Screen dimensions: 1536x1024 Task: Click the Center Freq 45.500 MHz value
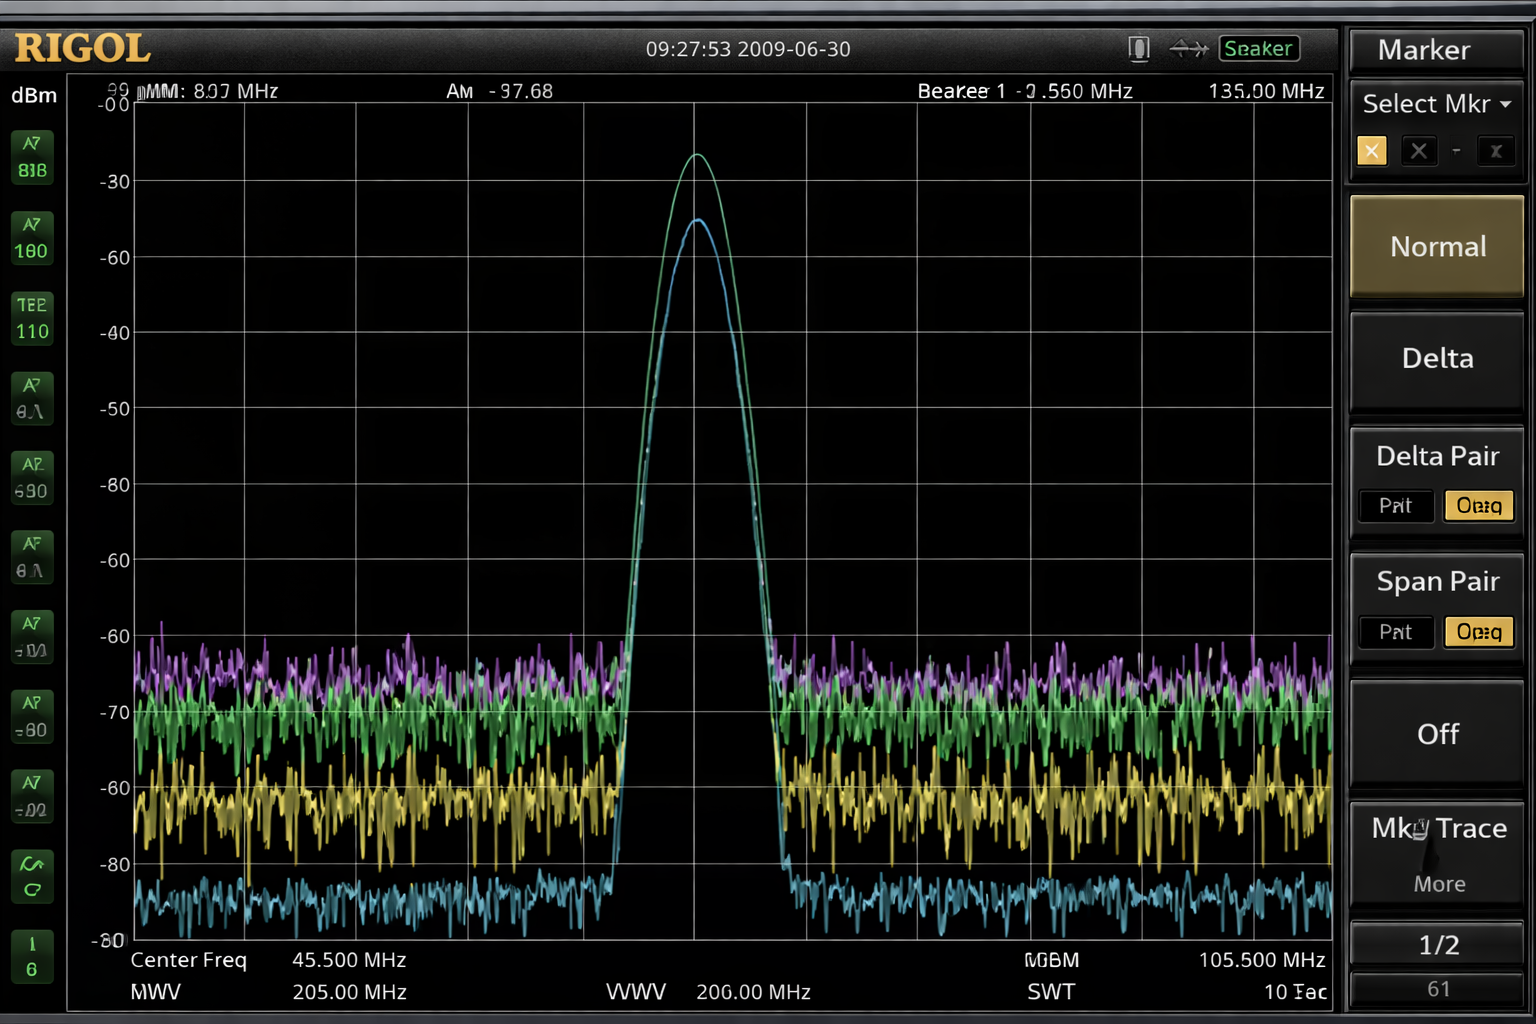coord(348,960)
